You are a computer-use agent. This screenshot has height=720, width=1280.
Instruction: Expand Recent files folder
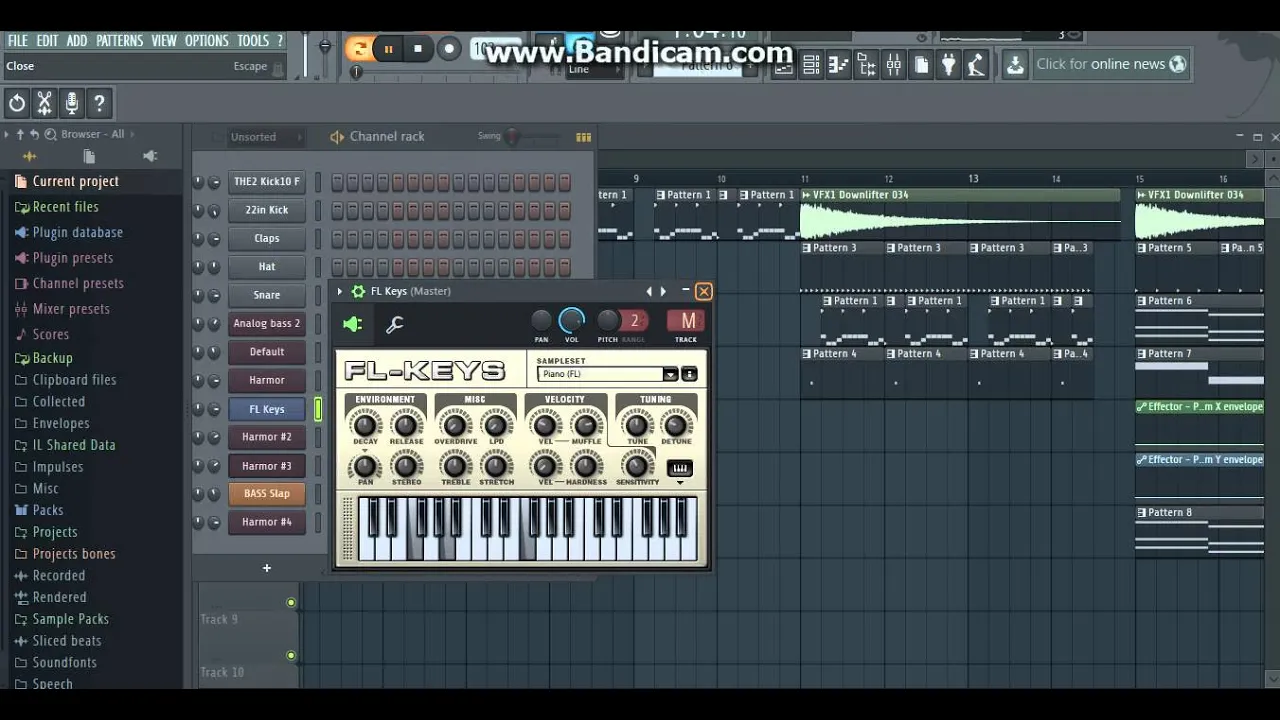click(x=65, y=207)
